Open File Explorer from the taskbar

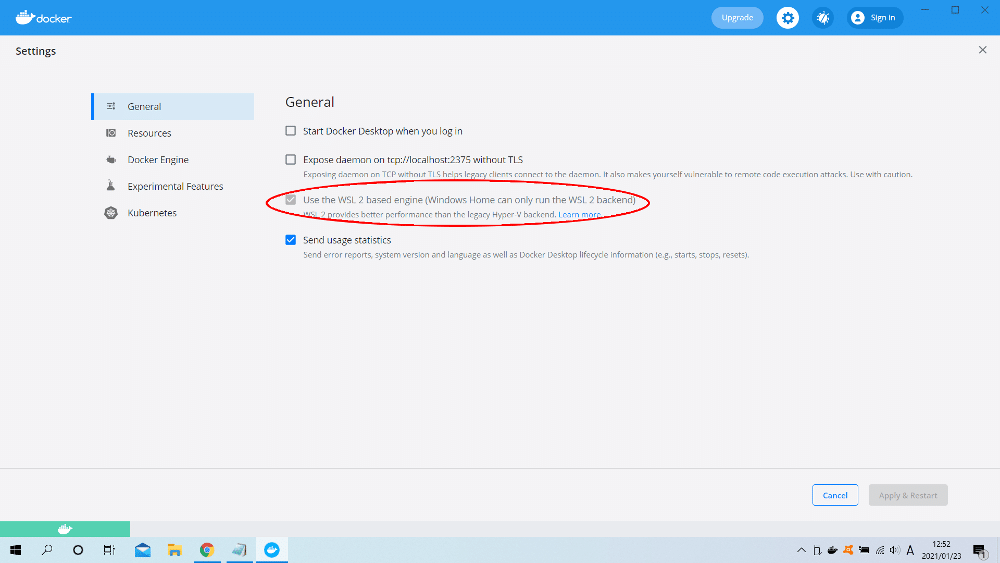point(175,550)
